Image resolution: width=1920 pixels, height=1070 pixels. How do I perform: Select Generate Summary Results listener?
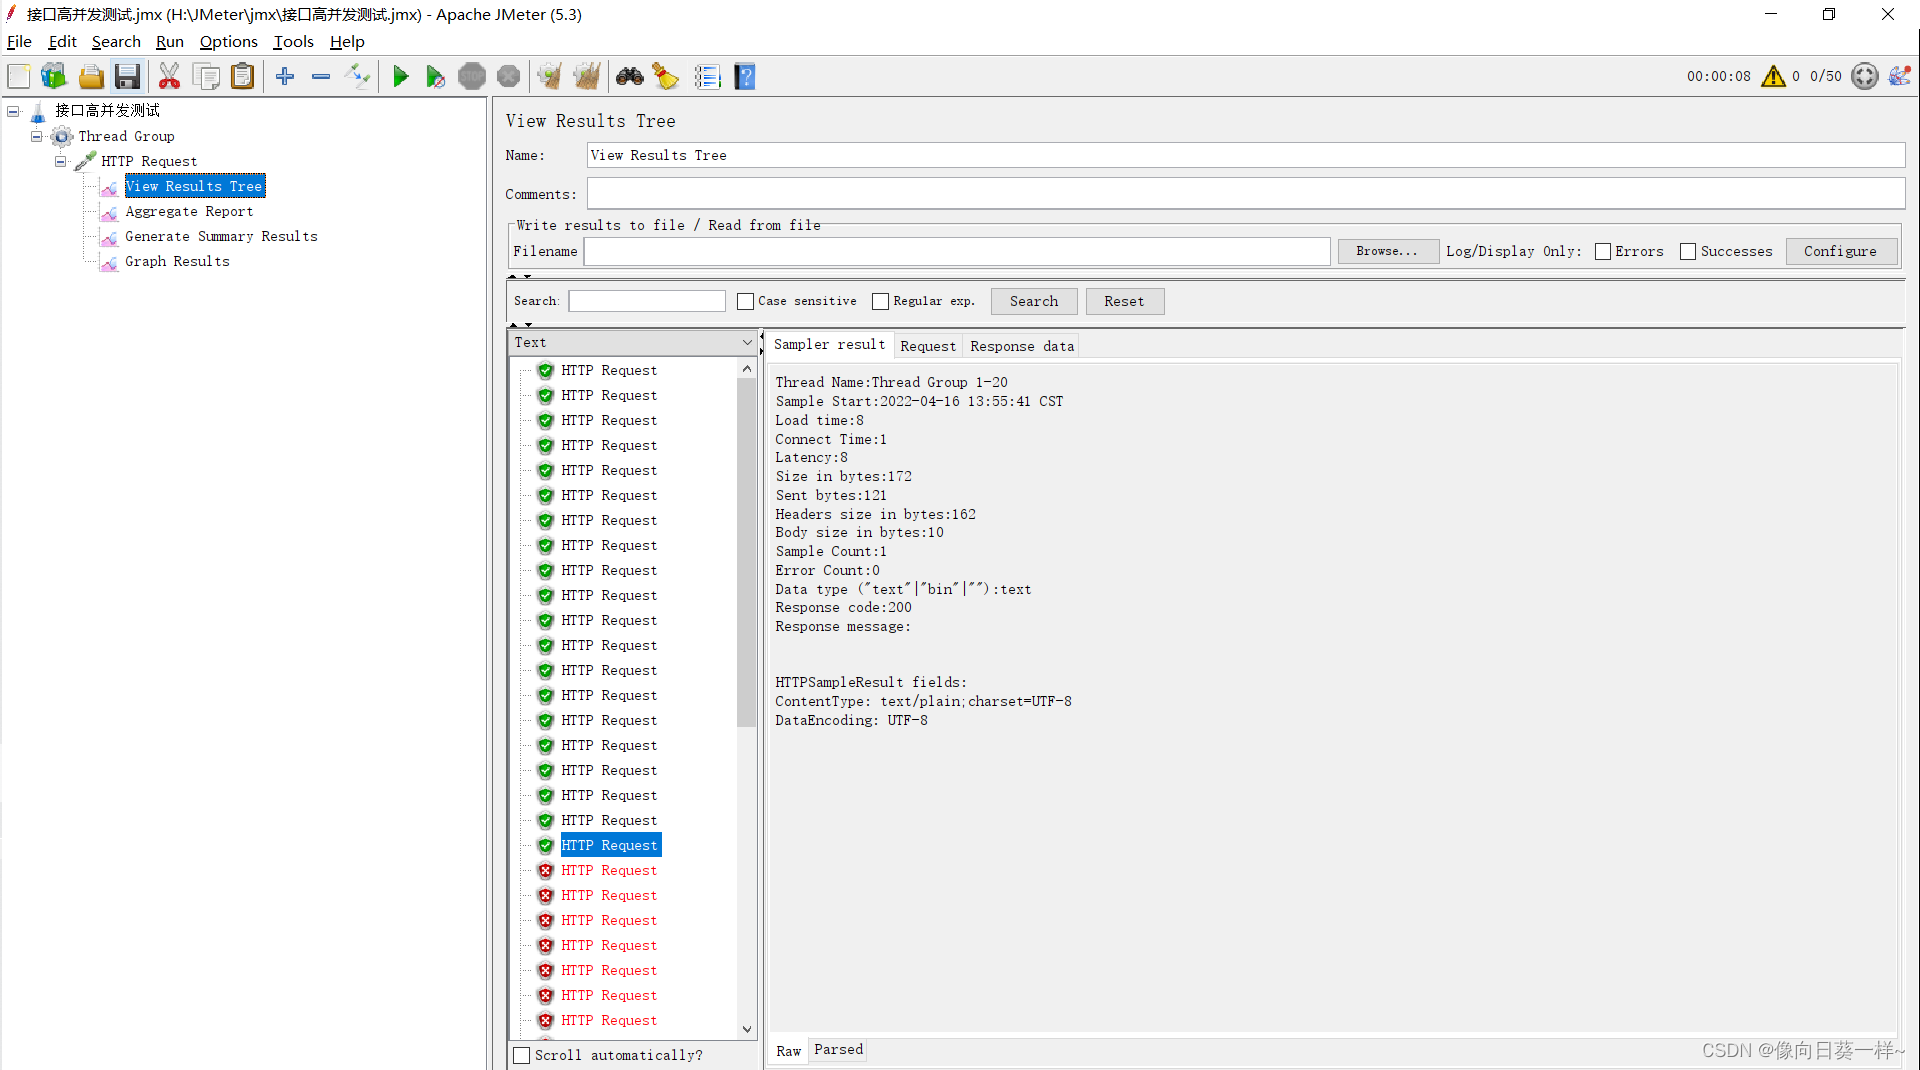coord(221,237)
